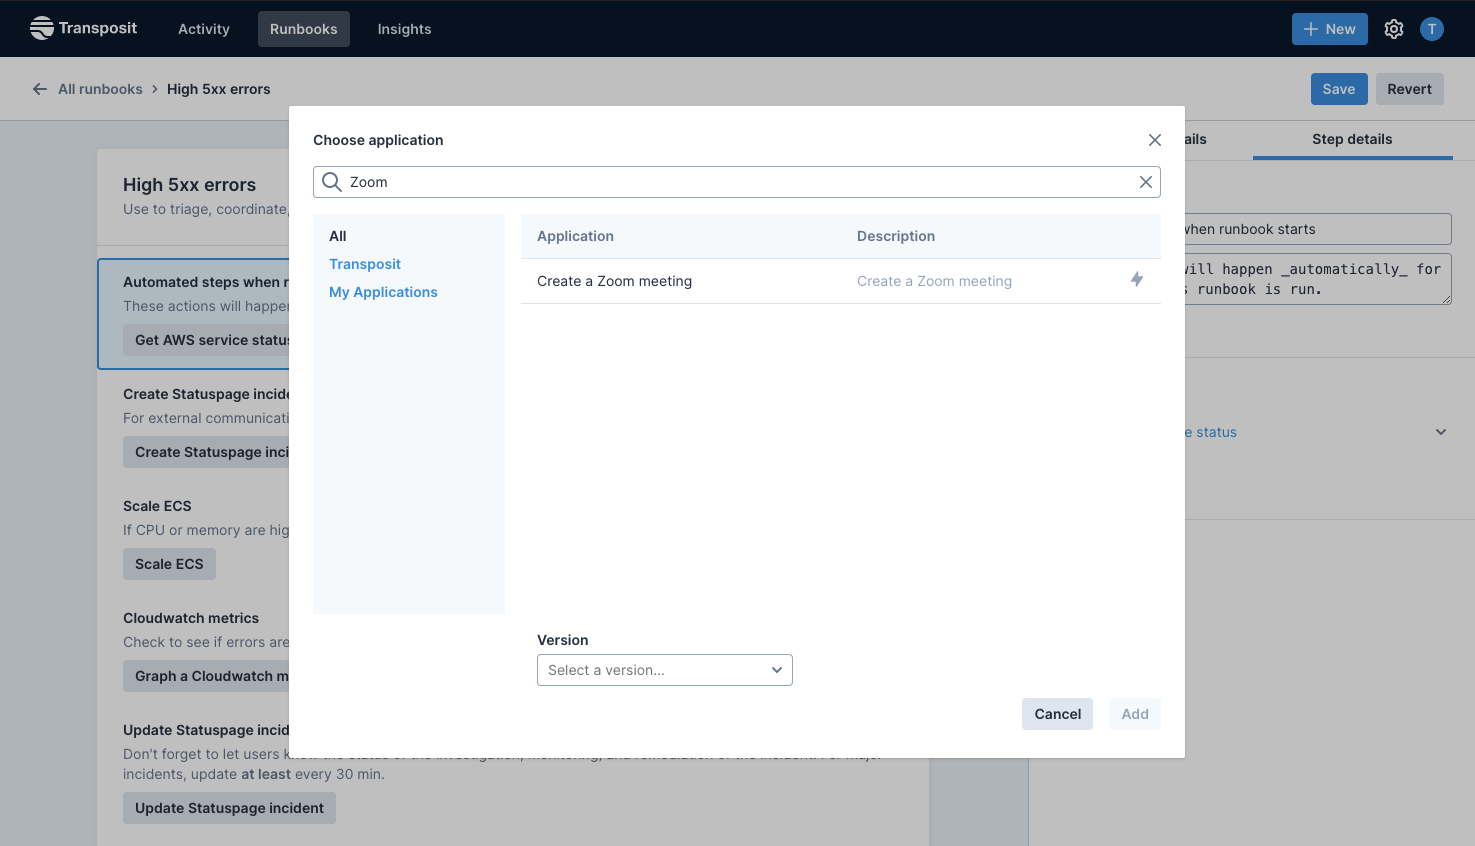This screenshot has height=846, width=1475.
Task: Open the user avatar T menu
Action: point(1432,29)
